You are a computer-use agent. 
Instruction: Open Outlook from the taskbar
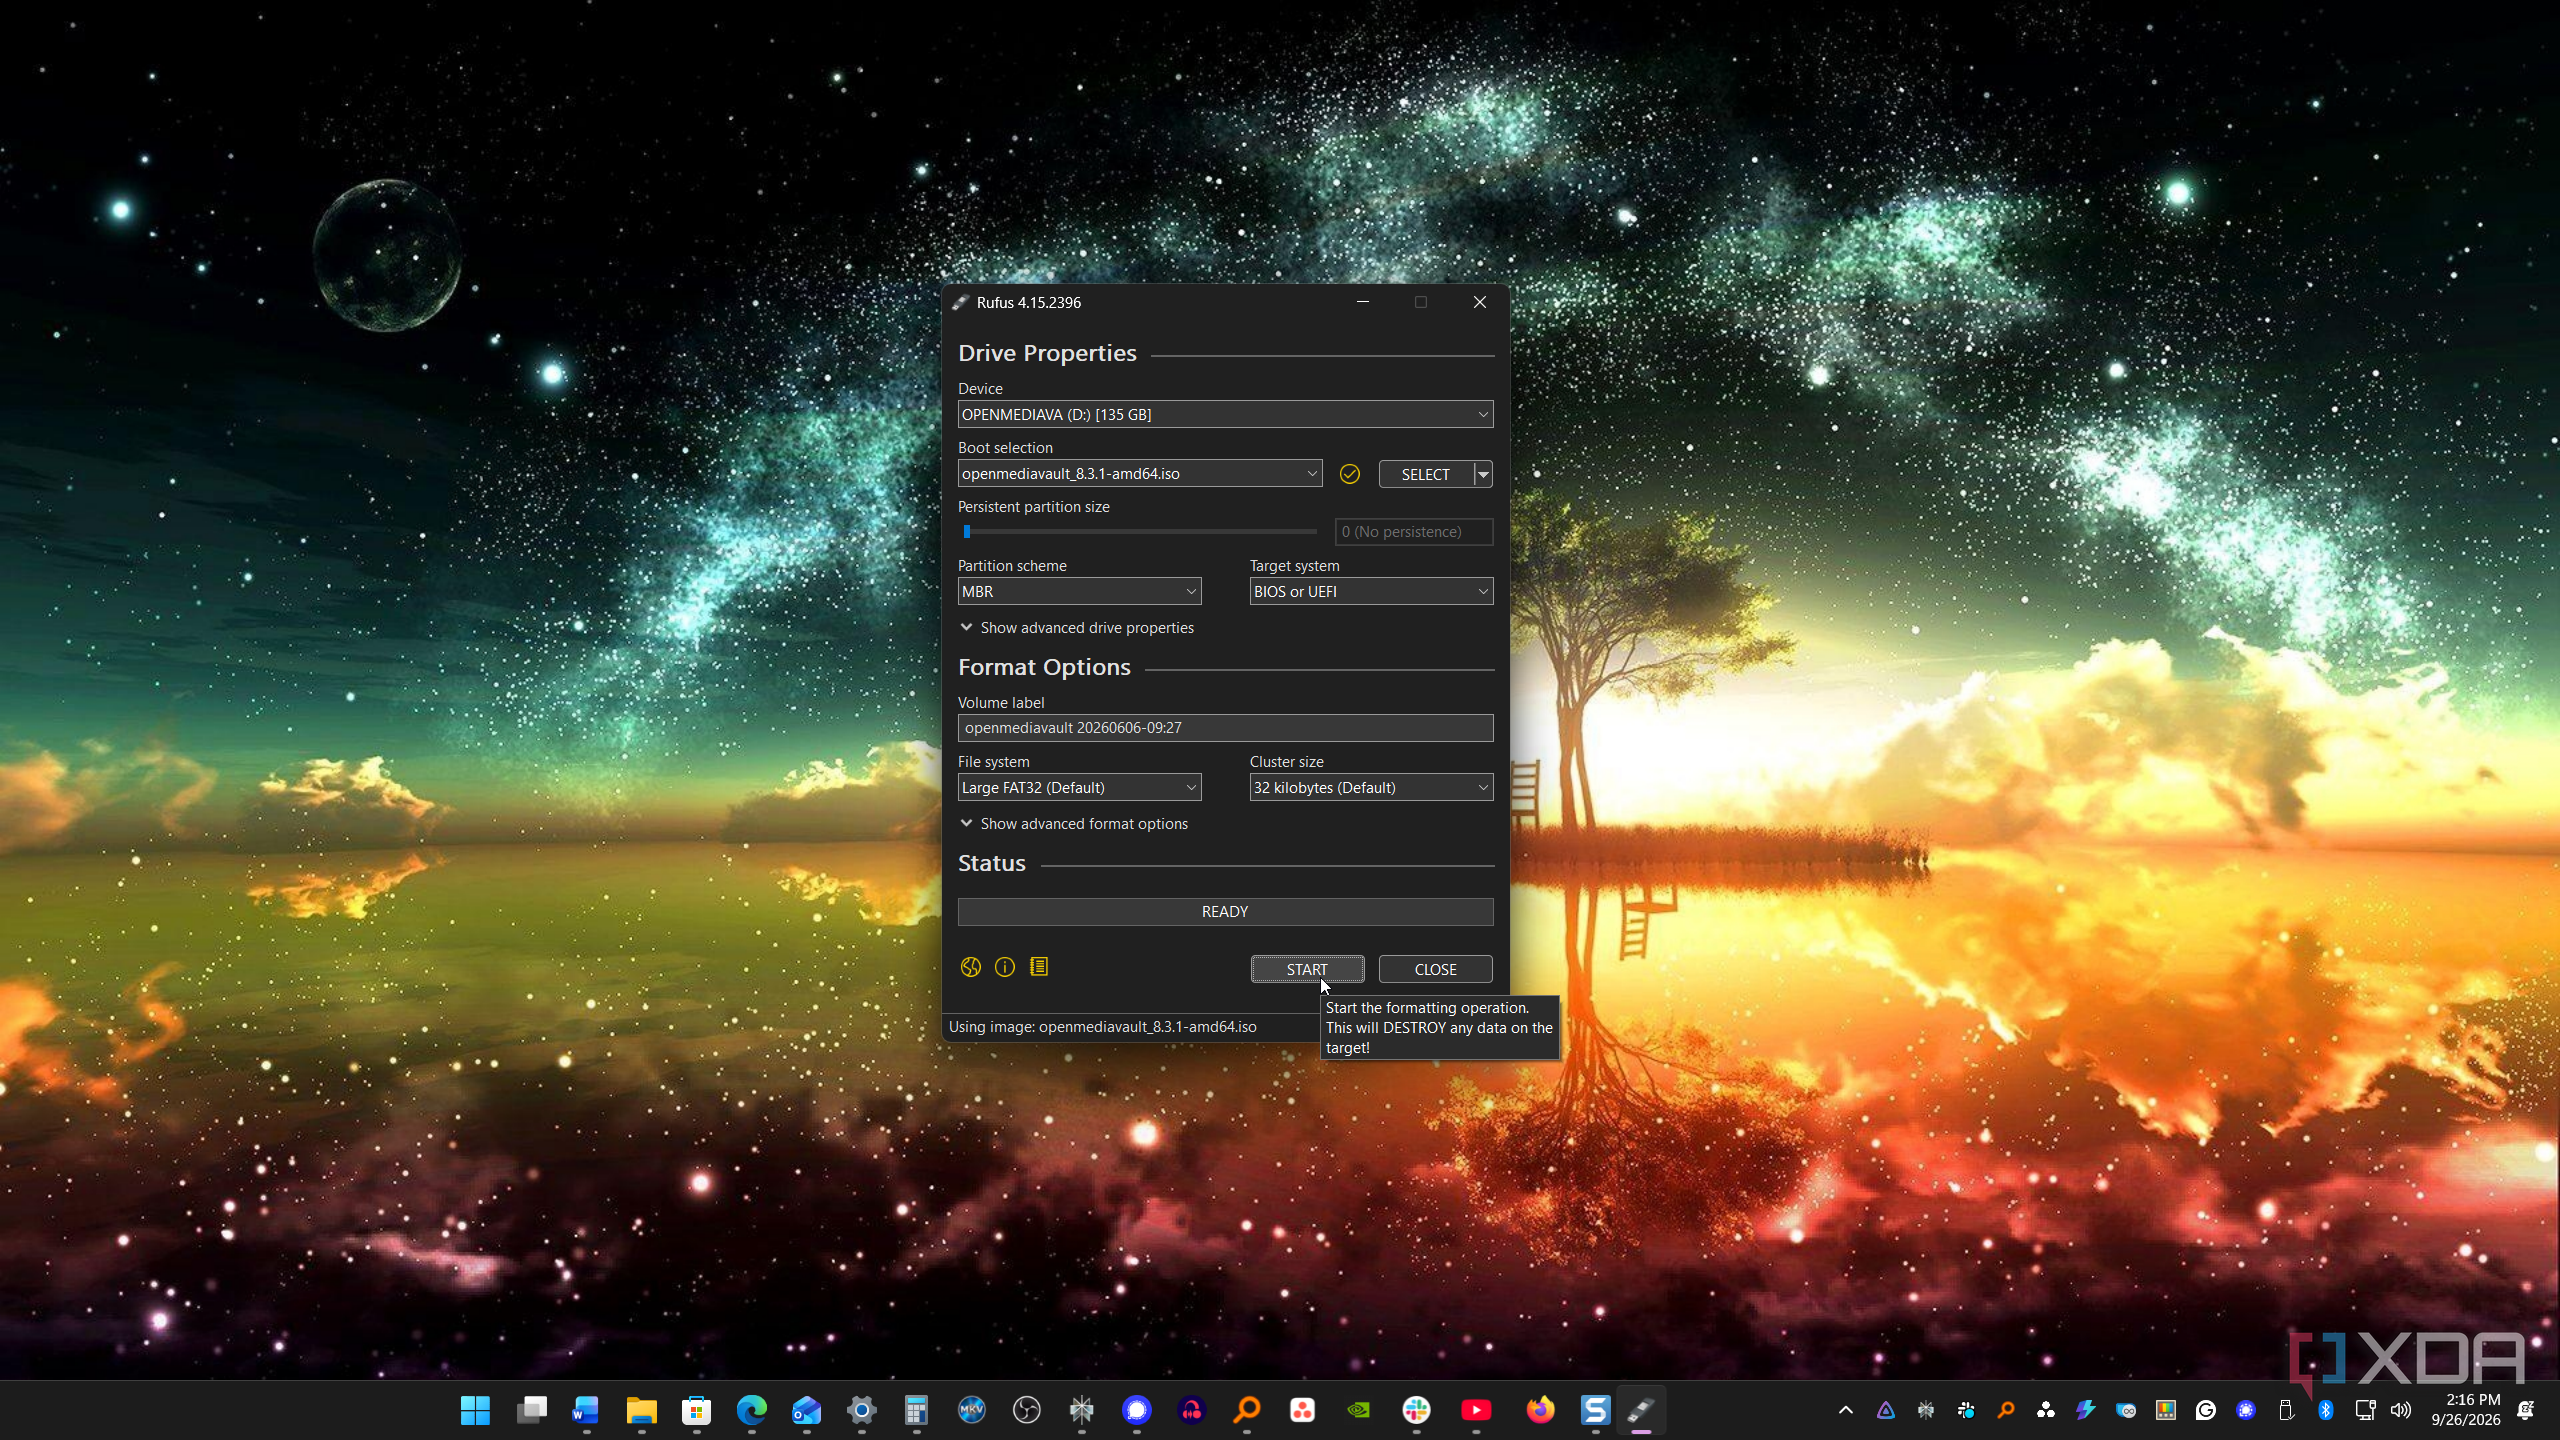pos(806,1410)
